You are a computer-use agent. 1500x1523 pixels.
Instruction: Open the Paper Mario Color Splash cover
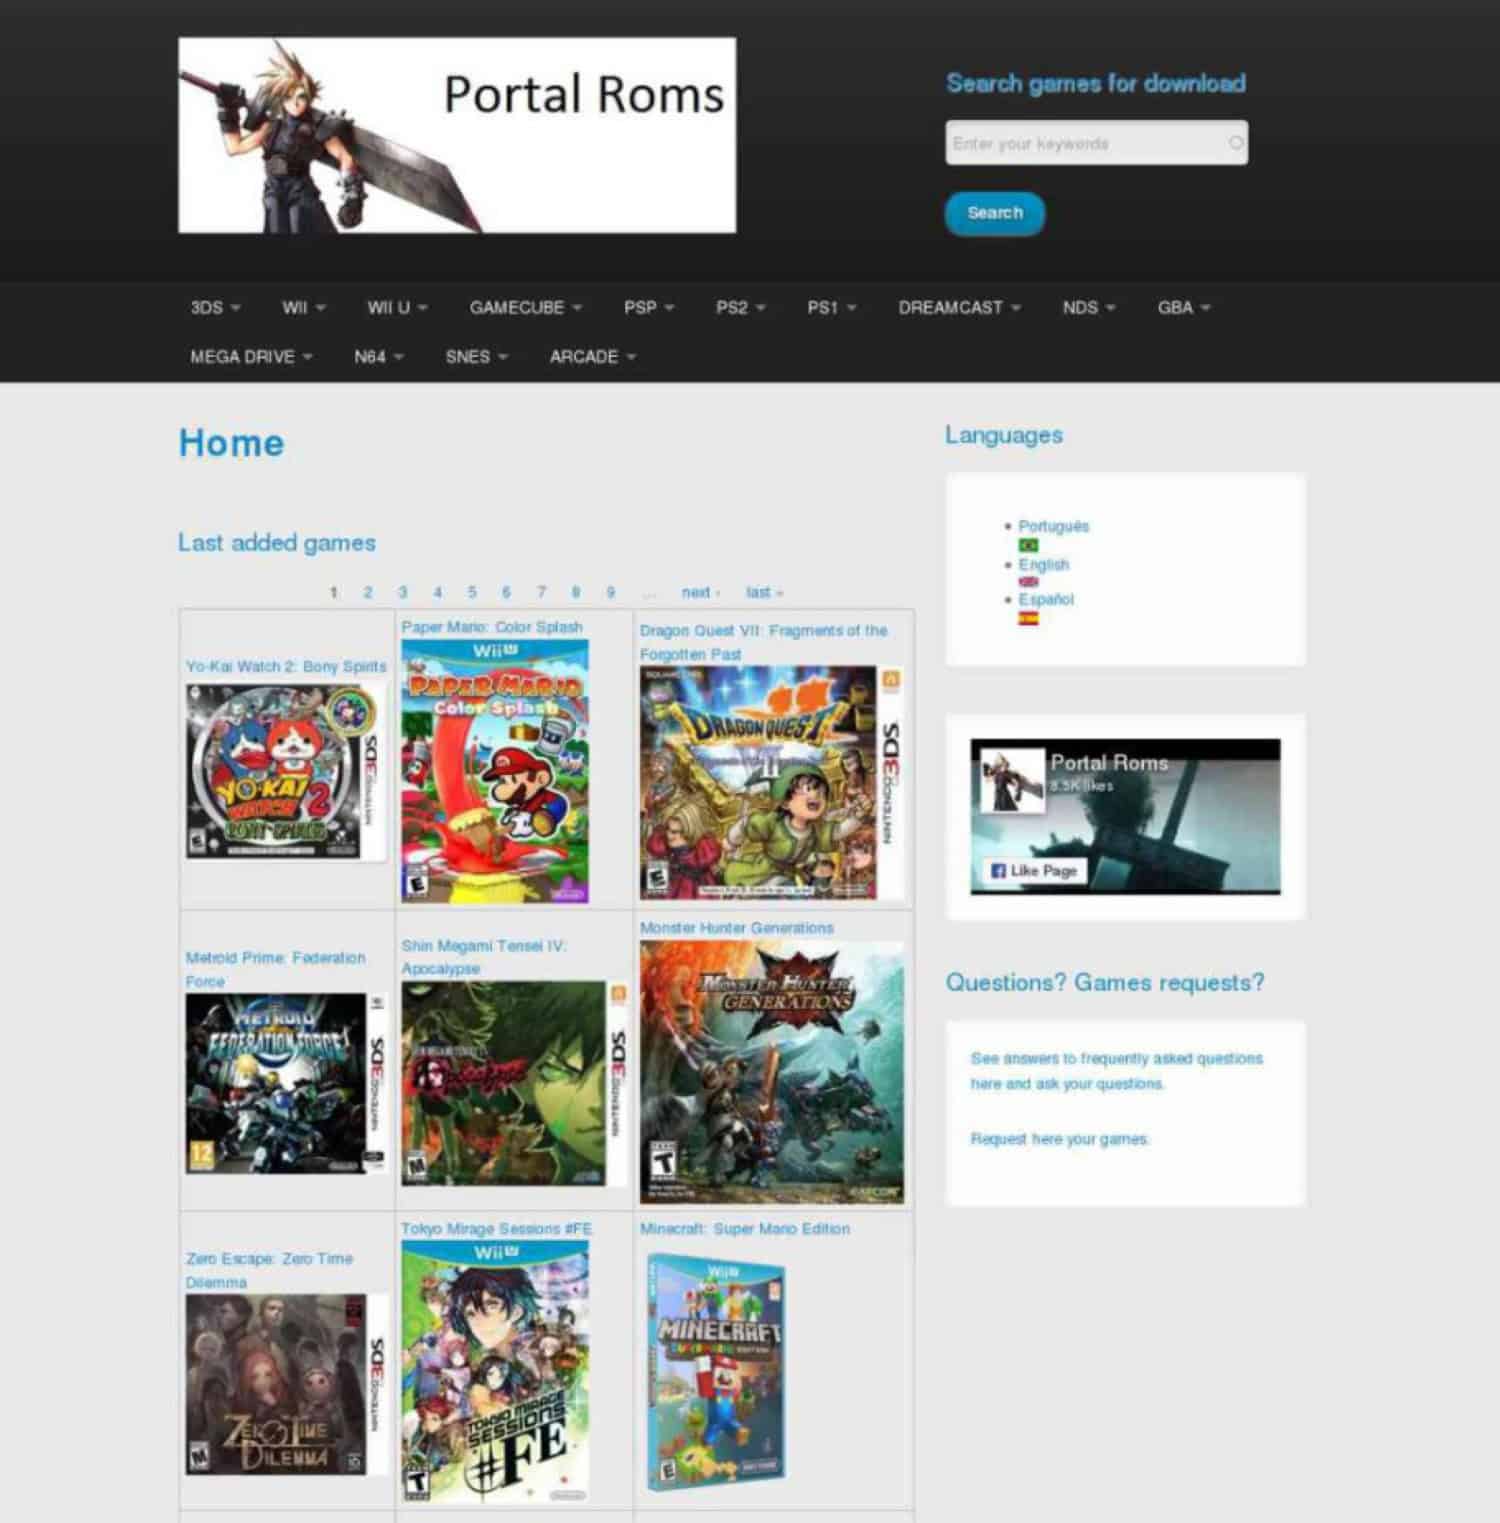(495, 771)
